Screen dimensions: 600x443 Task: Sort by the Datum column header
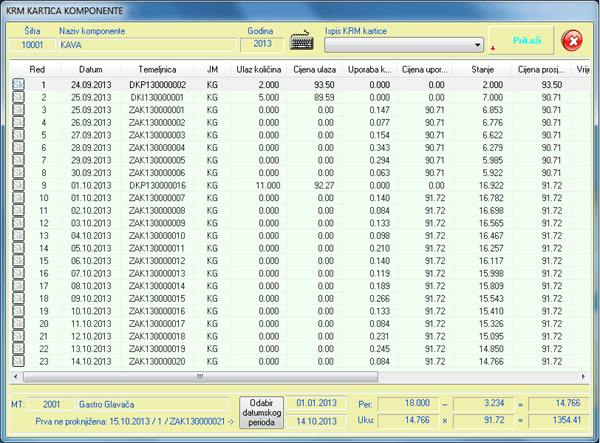(x=91, y=69)
